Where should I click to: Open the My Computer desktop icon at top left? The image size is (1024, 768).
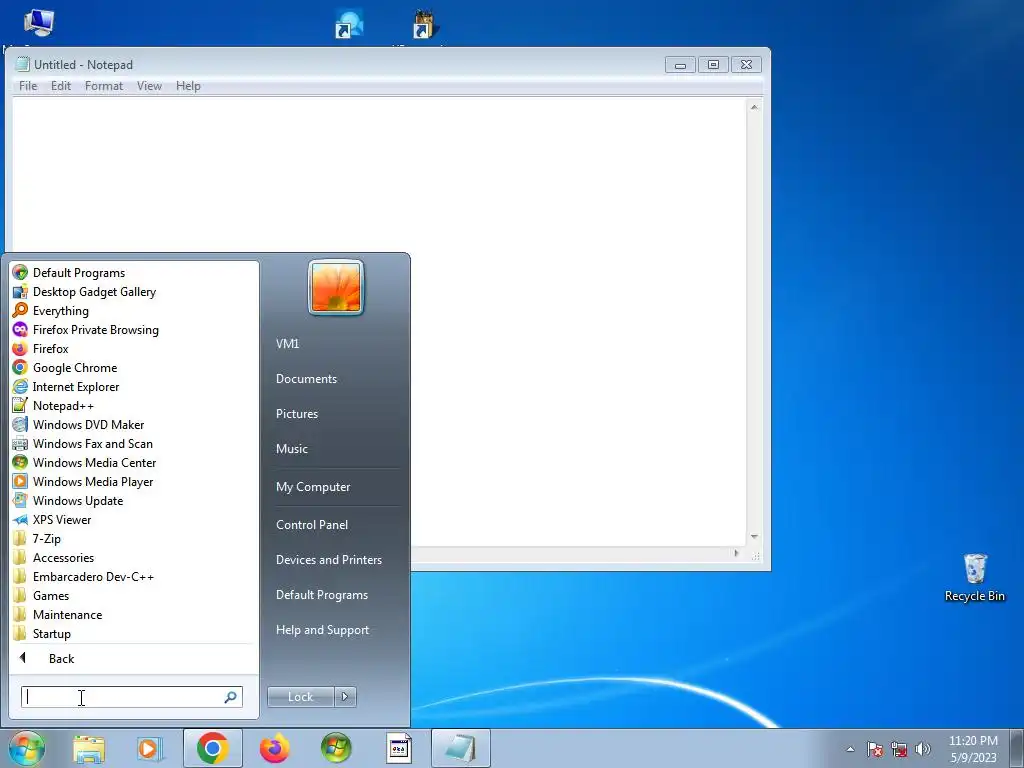tap(39, 24)
